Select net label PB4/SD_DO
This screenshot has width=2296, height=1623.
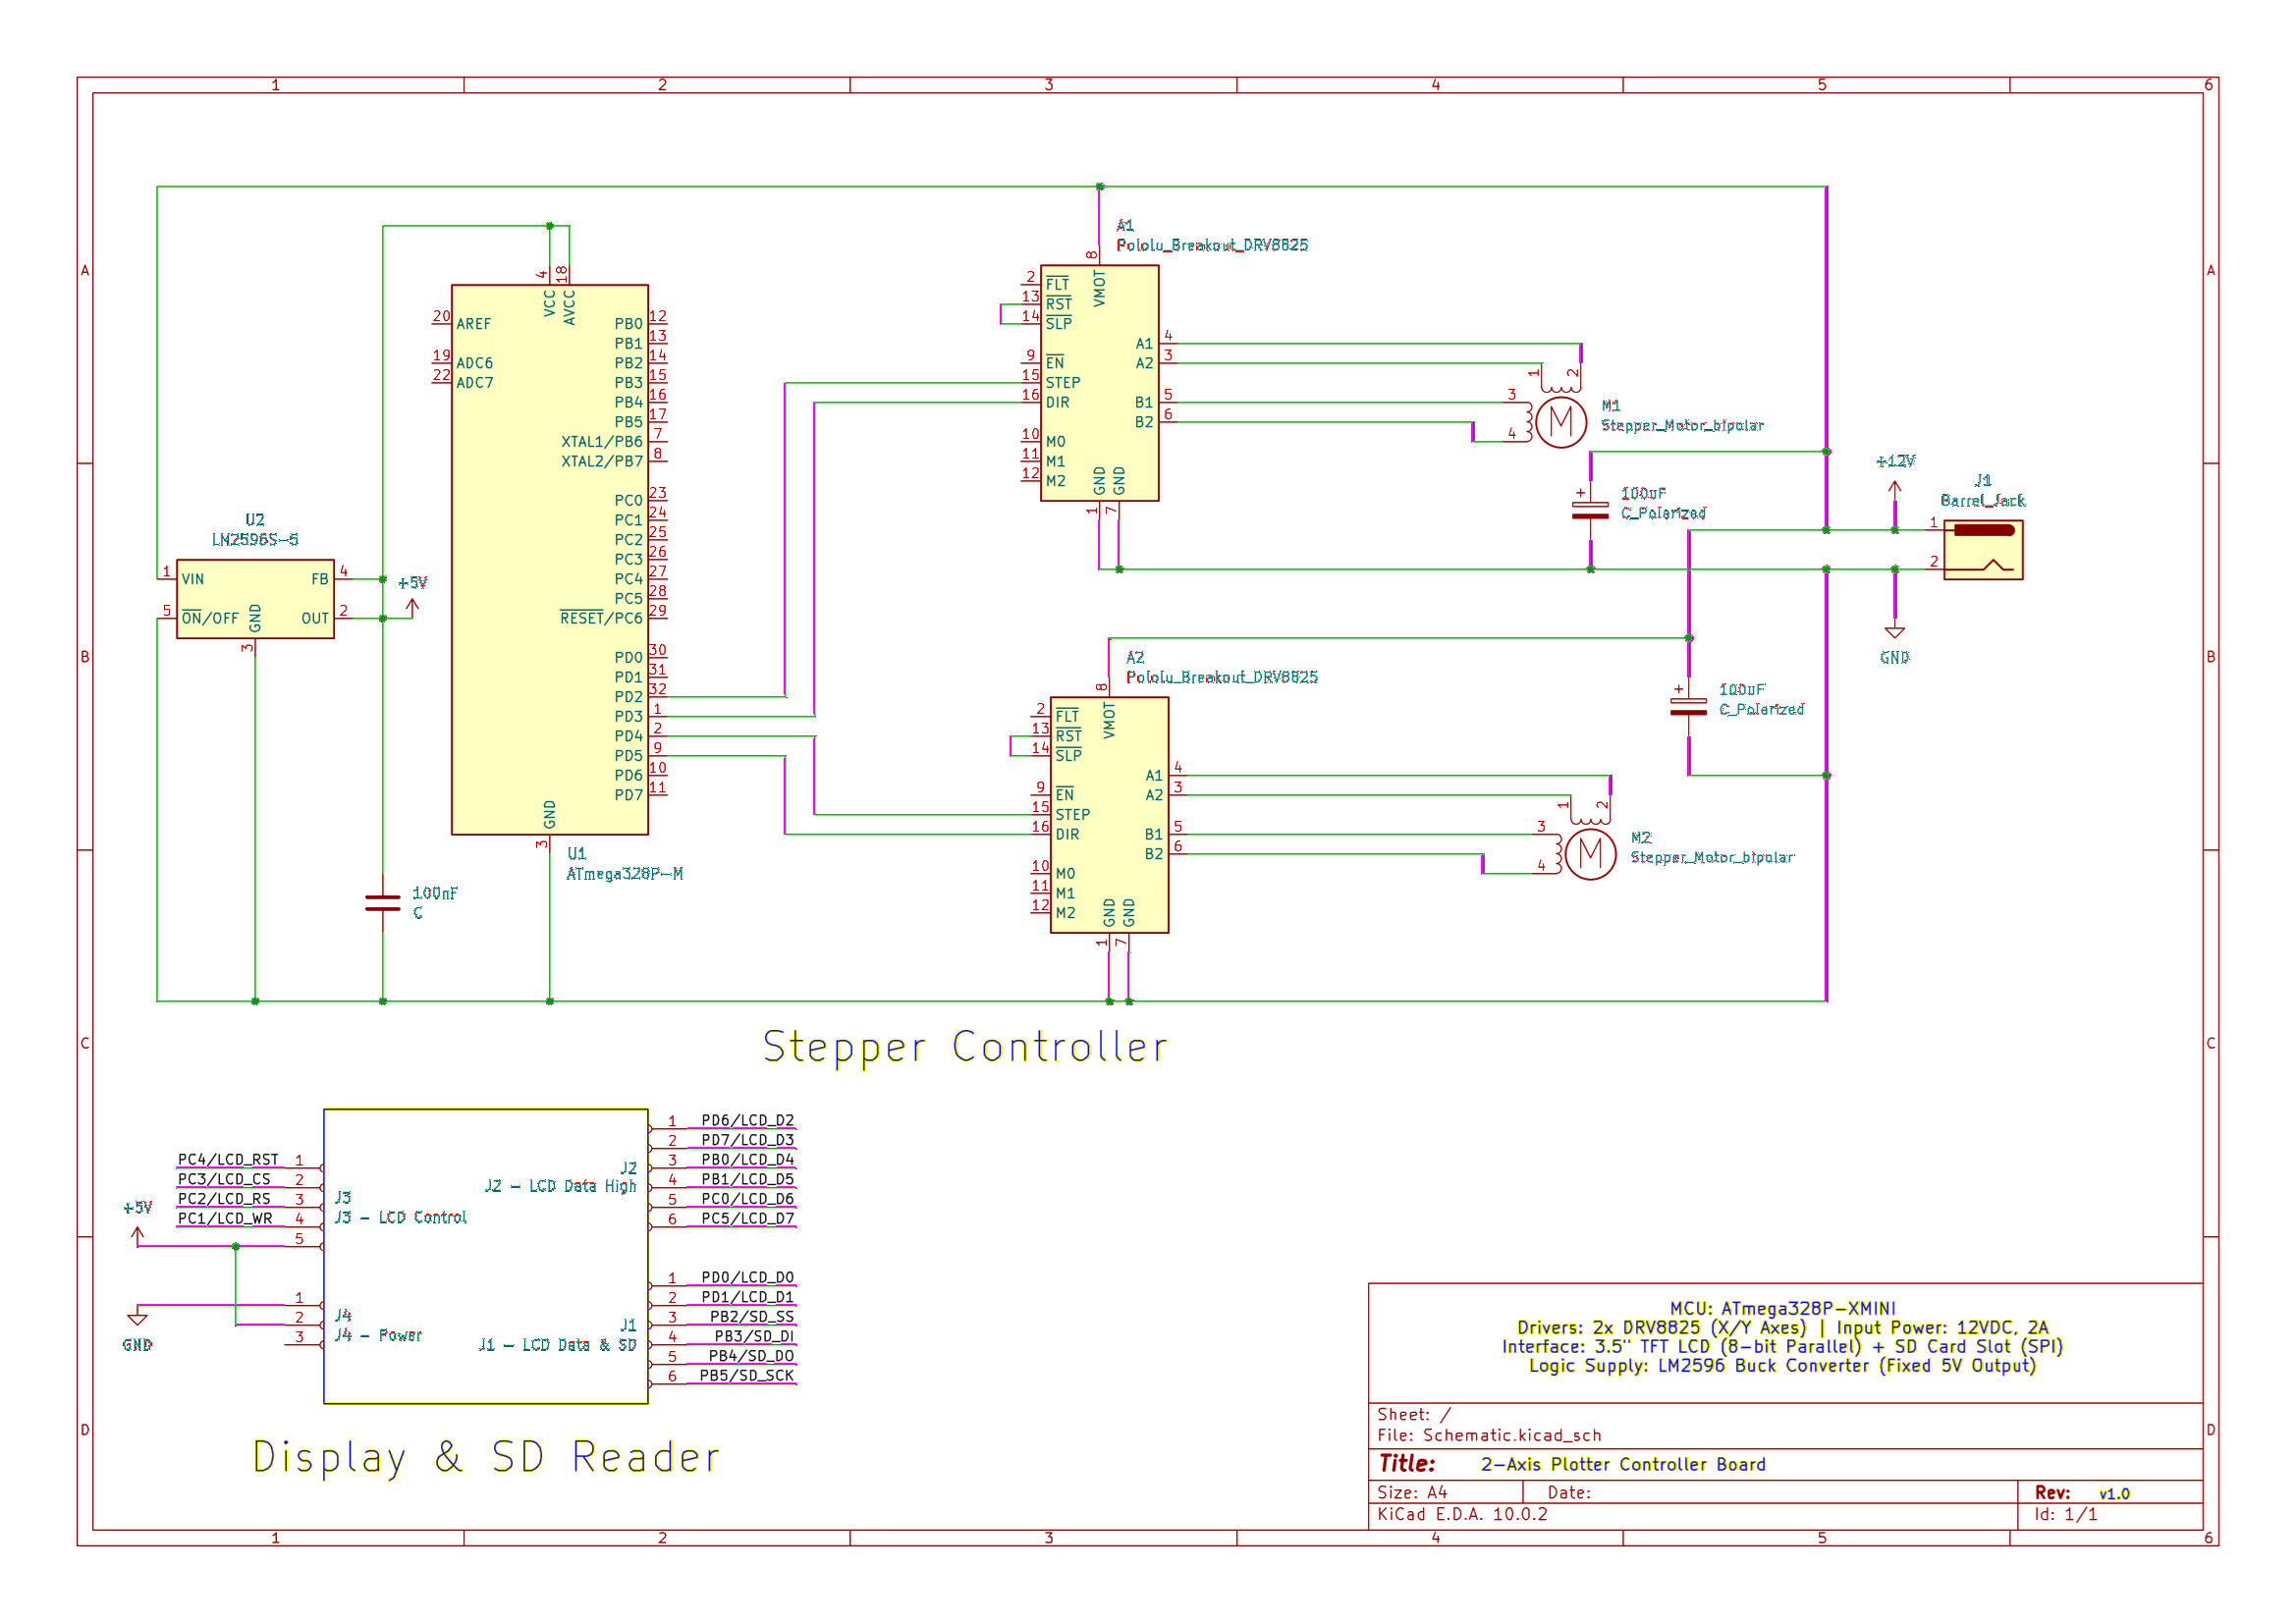[751, 1356]
